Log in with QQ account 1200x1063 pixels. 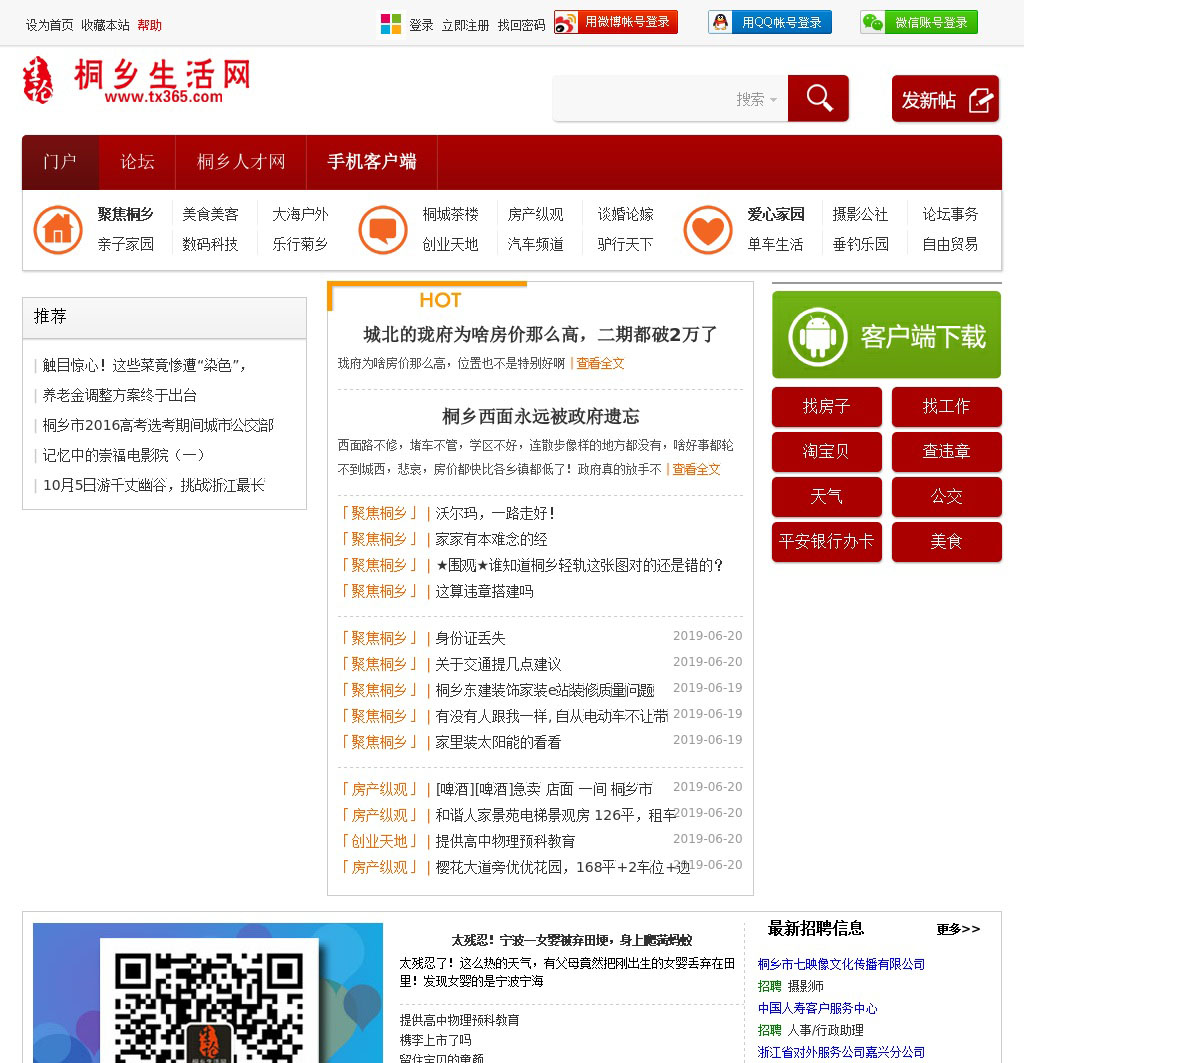(x=770, y=22)
